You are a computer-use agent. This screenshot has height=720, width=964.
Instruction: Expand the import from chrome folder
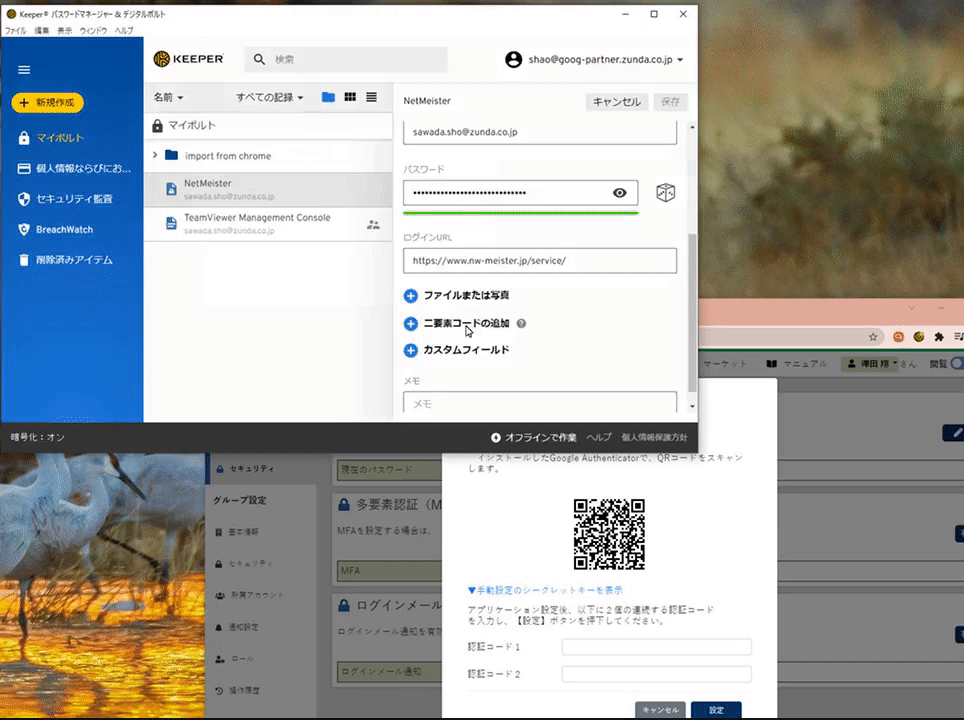(x=155, y=155)
